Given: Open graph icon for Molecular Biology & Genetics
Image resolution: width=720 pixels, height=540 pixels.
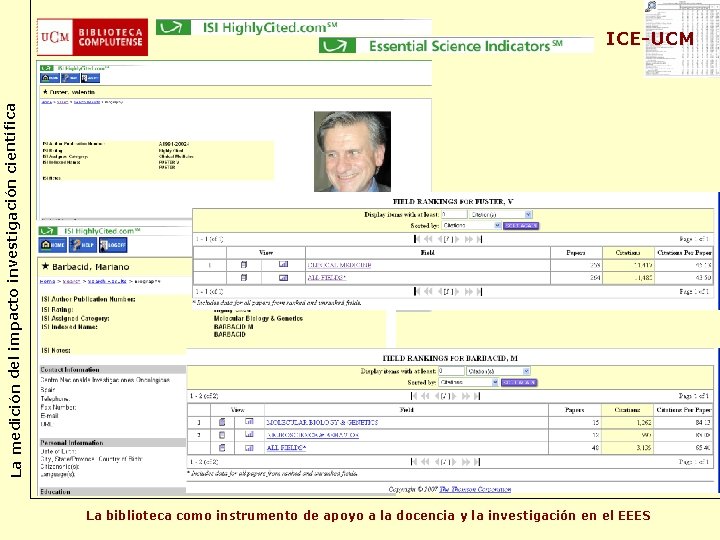Looking at the screenshot, I should tap(249, 422).
